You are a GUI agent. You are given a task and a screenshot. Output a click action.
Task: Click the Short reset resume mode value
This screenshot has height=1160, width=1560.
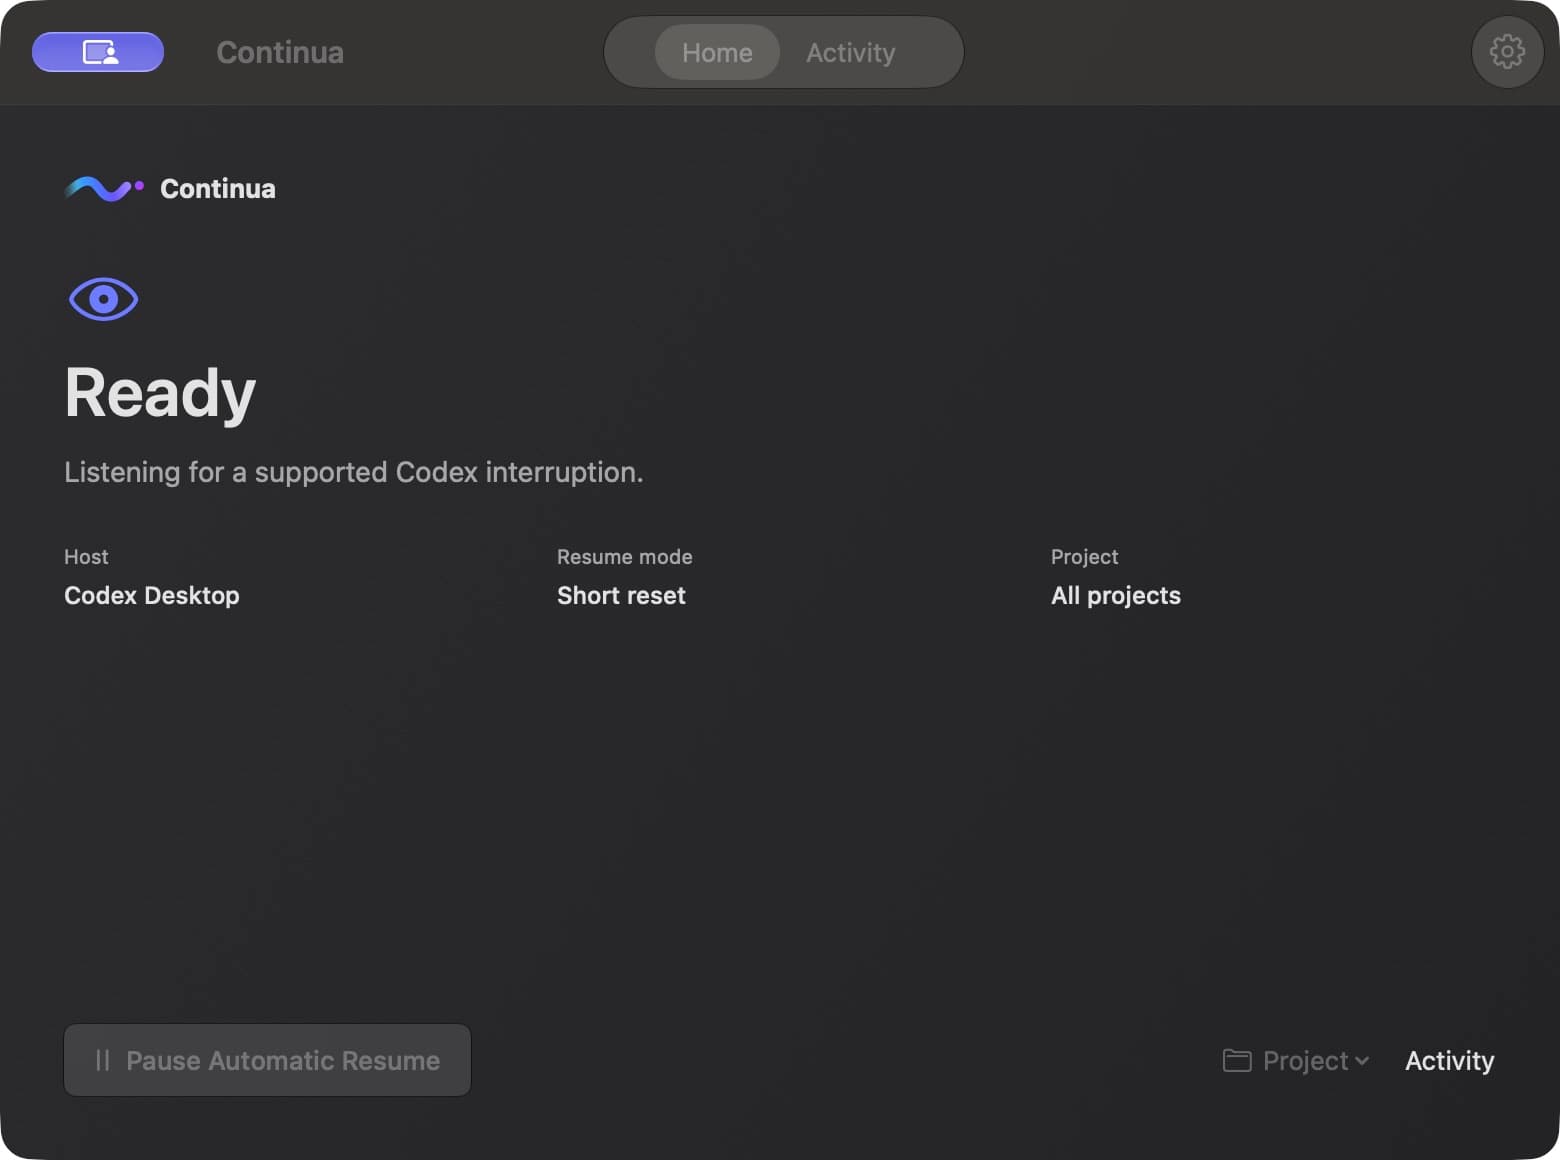(621, 595)
